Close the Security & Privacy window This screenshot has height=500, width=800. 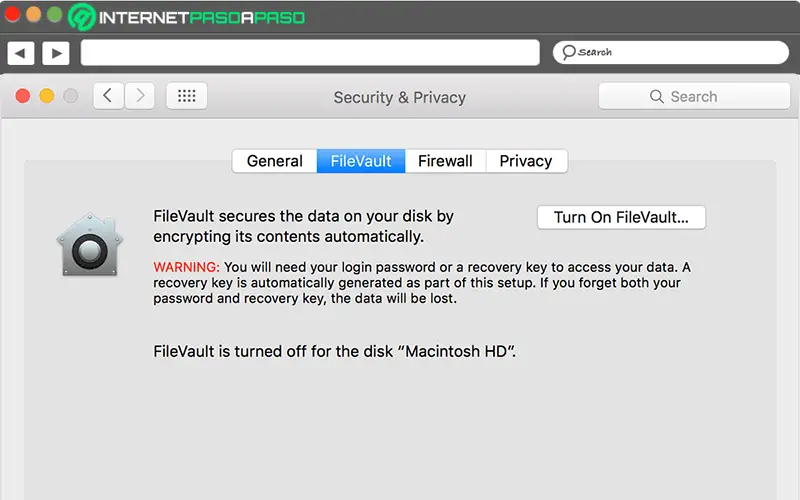[x=23, y=96]
